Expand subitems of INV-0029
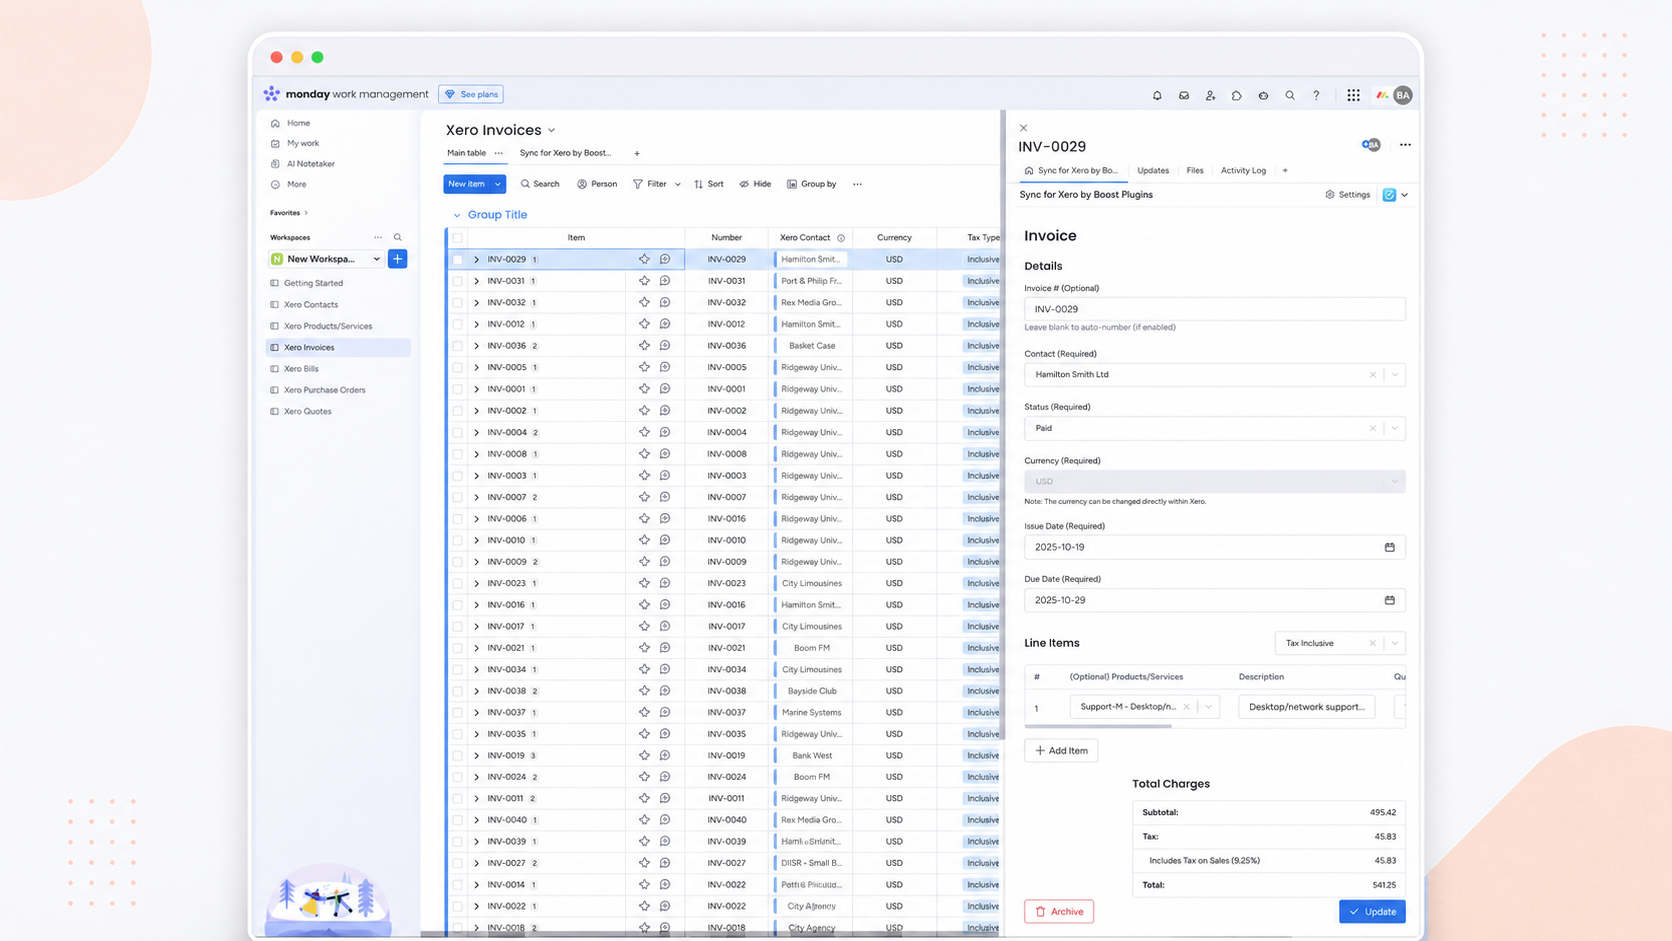Viewport: 1672px width, 941px height. coord(476,259)
